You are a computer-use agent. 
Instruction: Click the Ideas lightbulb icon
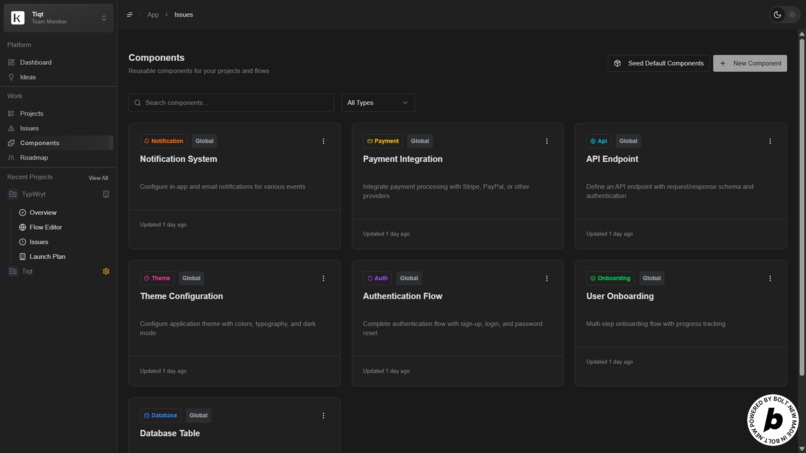(x=11, y=77)
